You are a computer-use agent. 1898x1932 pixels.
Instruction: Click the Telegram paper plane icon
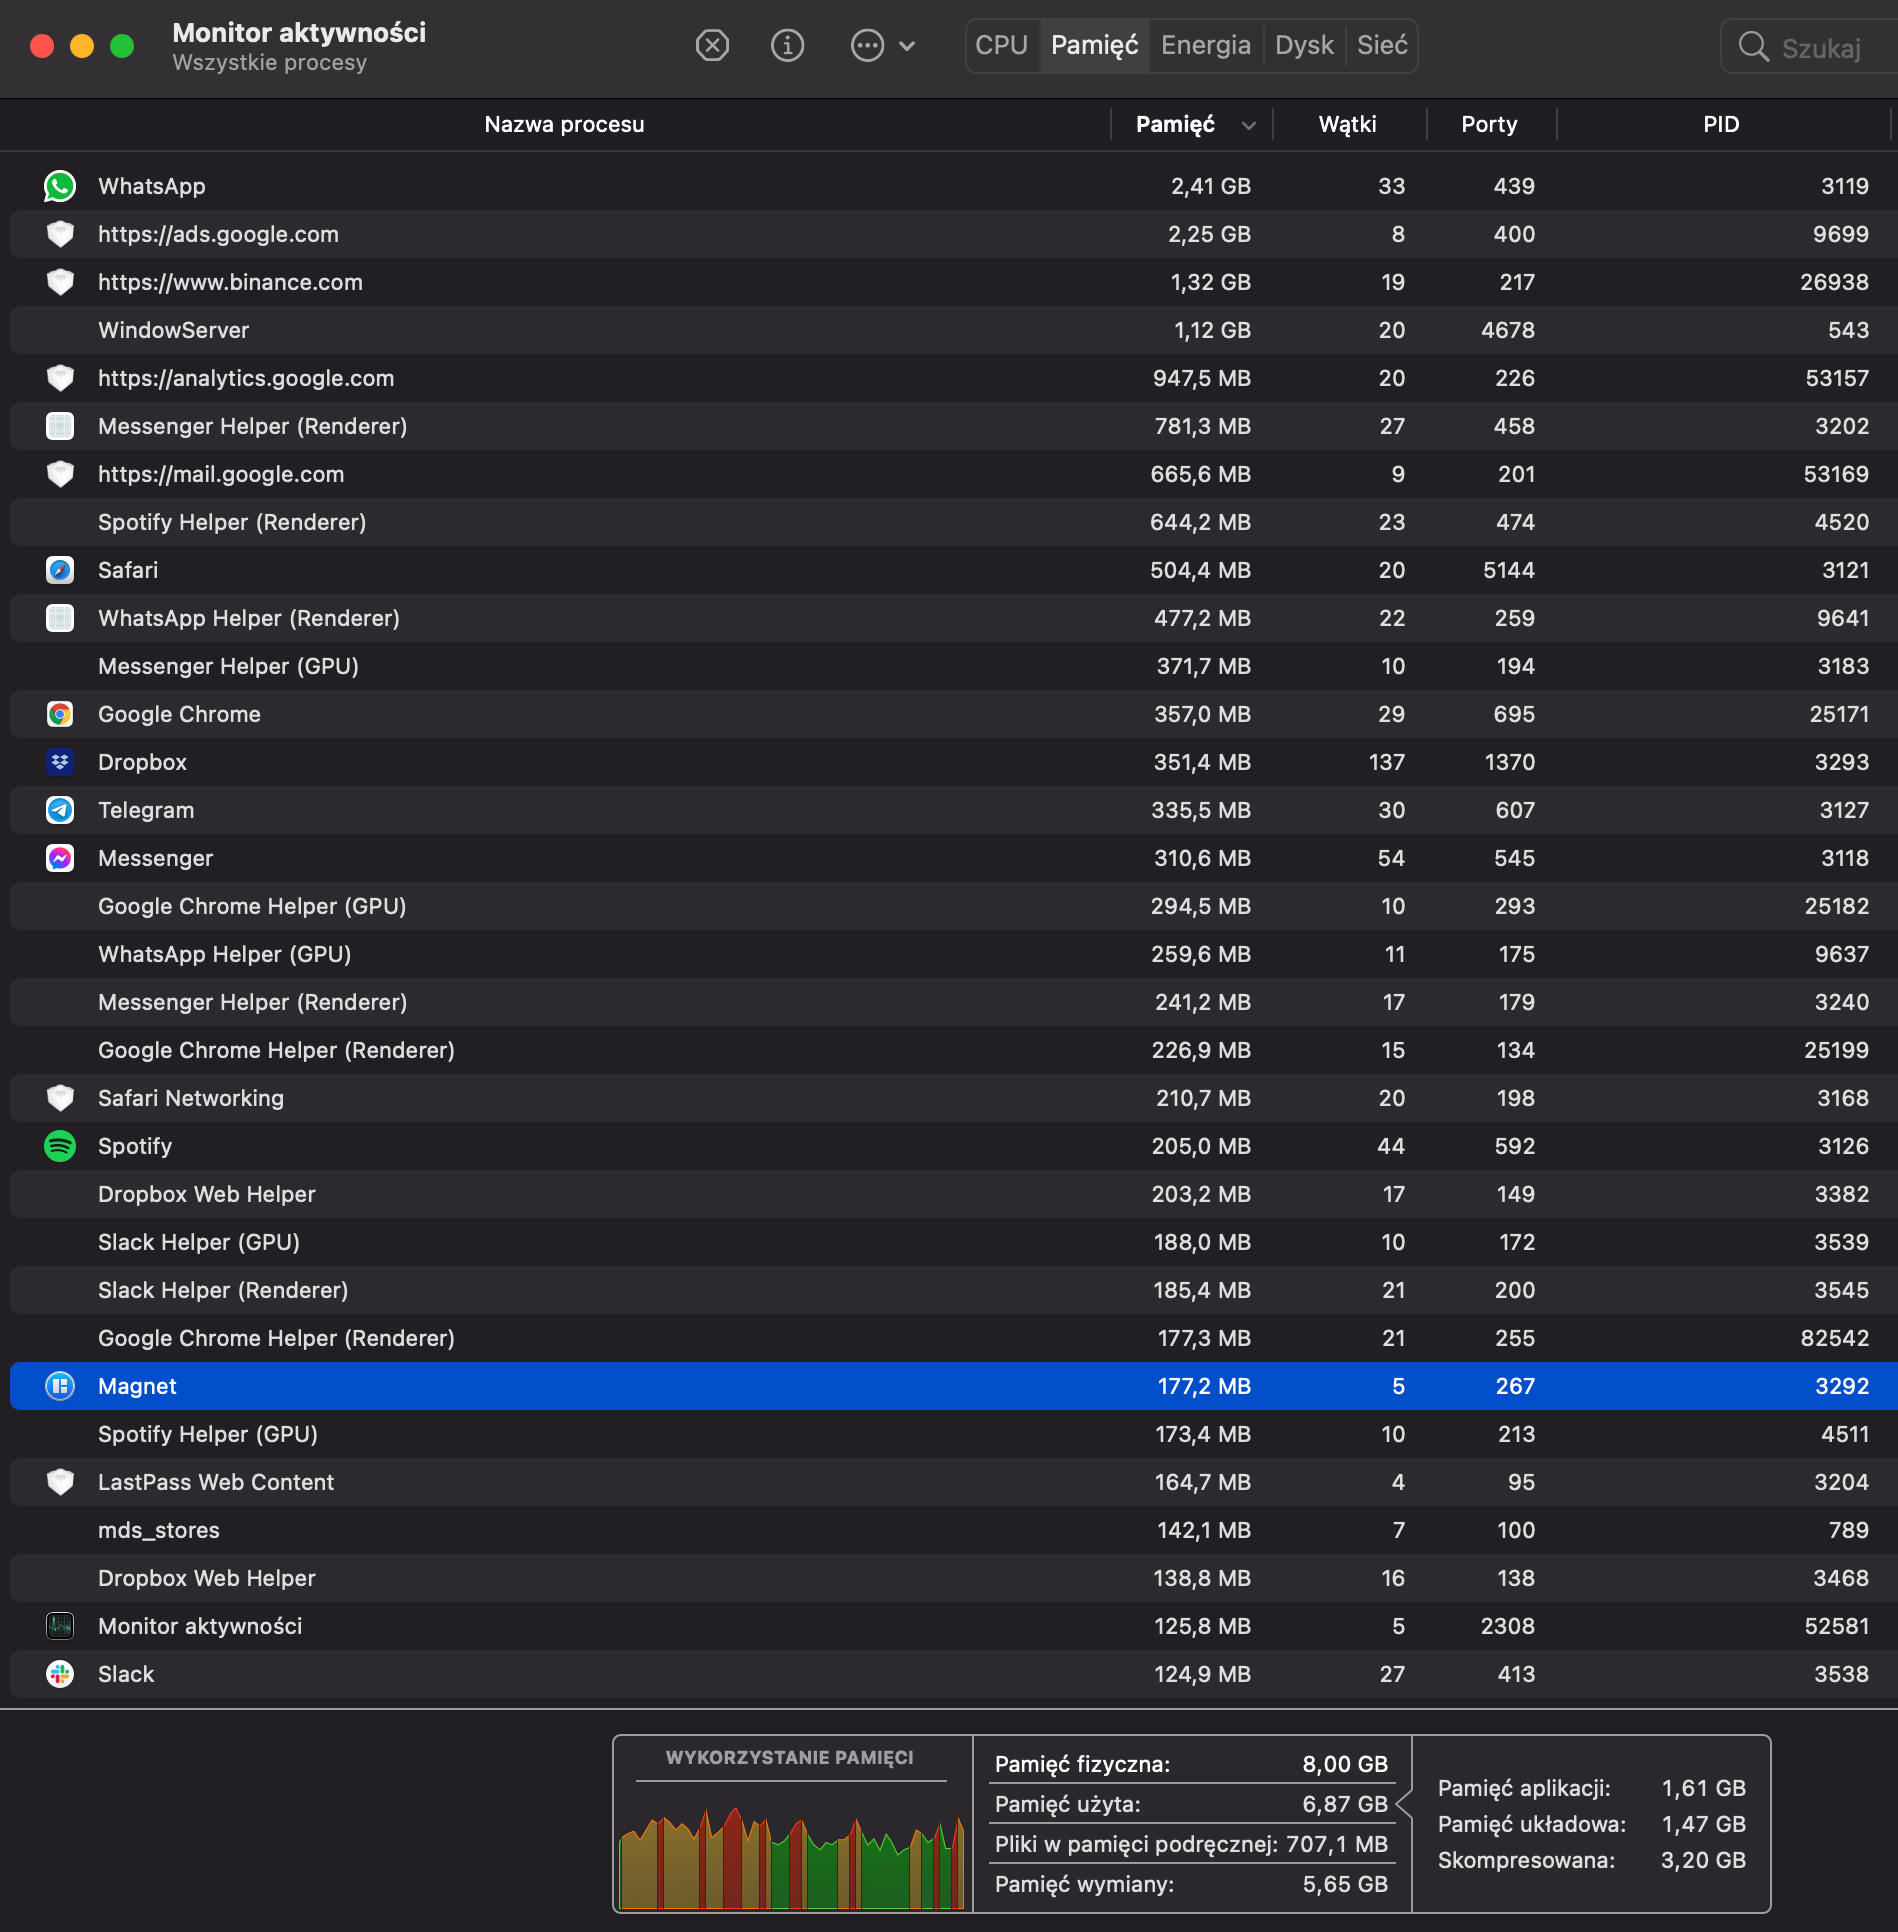60,810
